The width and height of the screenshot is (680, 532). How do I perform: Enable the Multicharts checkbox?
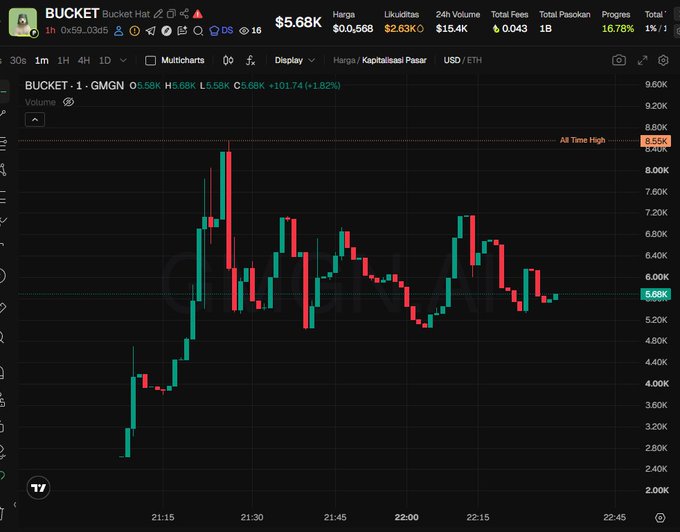(x=150, y=60)
